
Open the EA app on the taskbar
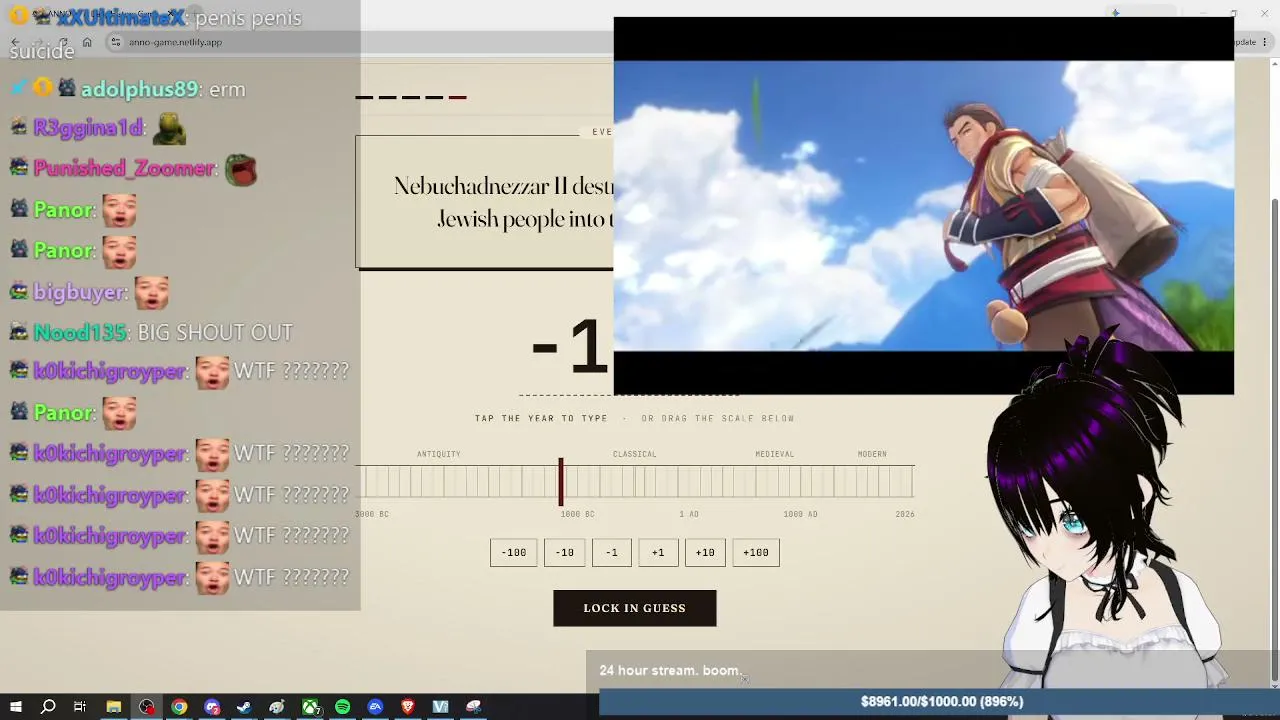click(375, 707)
